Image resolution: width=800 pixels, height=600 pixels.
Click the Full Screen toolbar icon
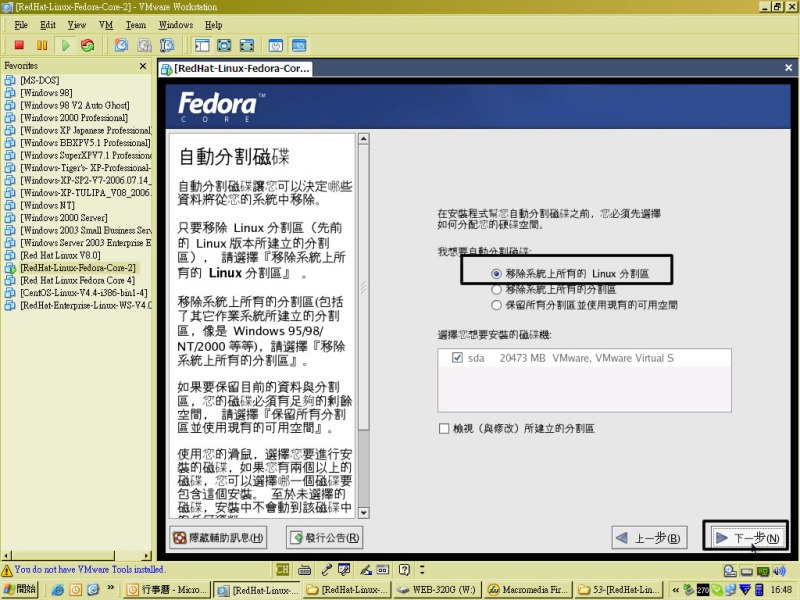pyautogui.click(x=224, y=45)
